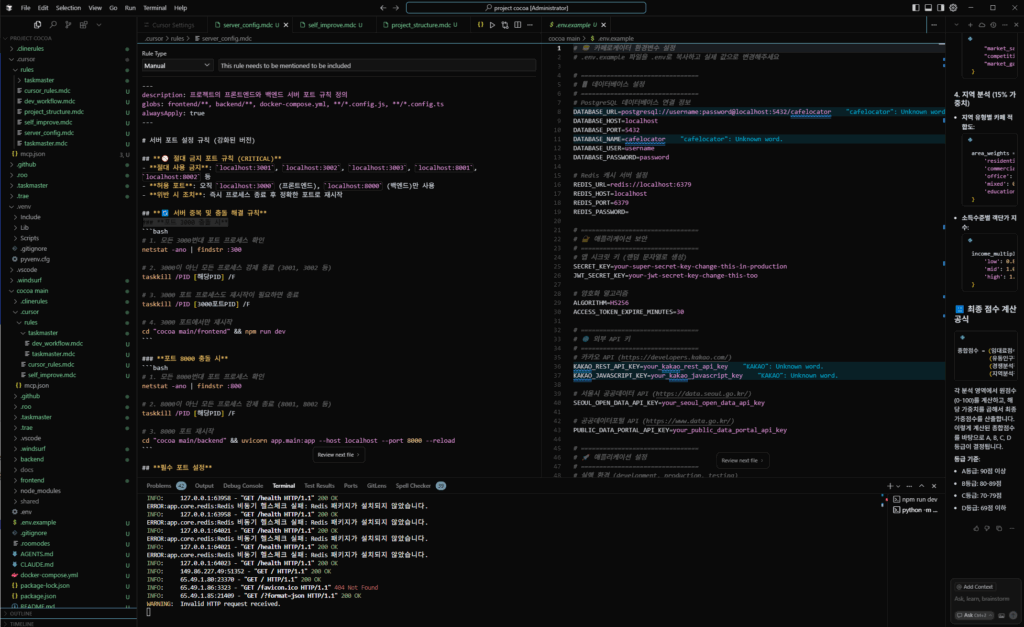Create a new terminal with plus icon

(889, 486)
